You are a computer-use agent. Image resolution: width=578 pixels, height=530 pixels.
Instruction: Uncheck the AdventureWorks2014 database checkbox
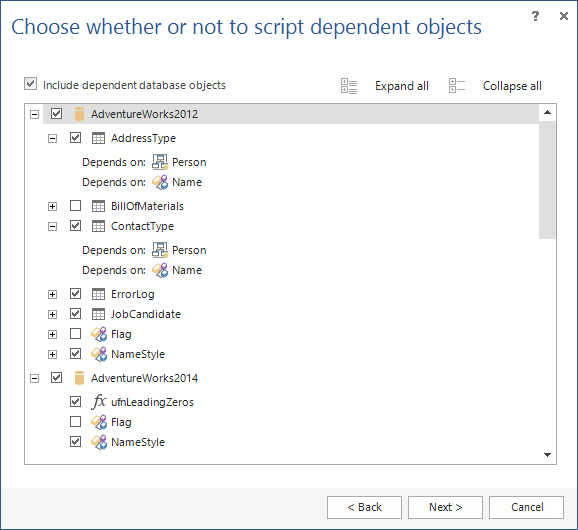pyautogui.click(x=56, y=377)
